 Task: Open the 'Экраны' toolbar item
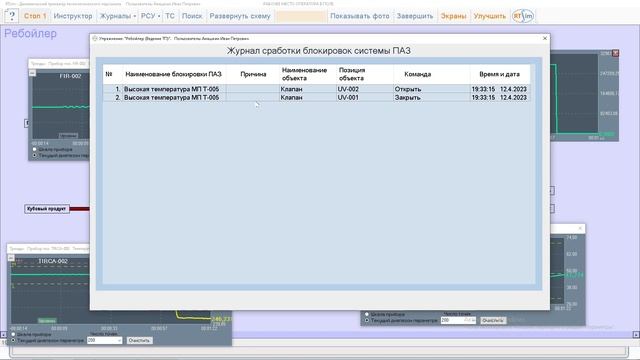(x=453, y=16)
